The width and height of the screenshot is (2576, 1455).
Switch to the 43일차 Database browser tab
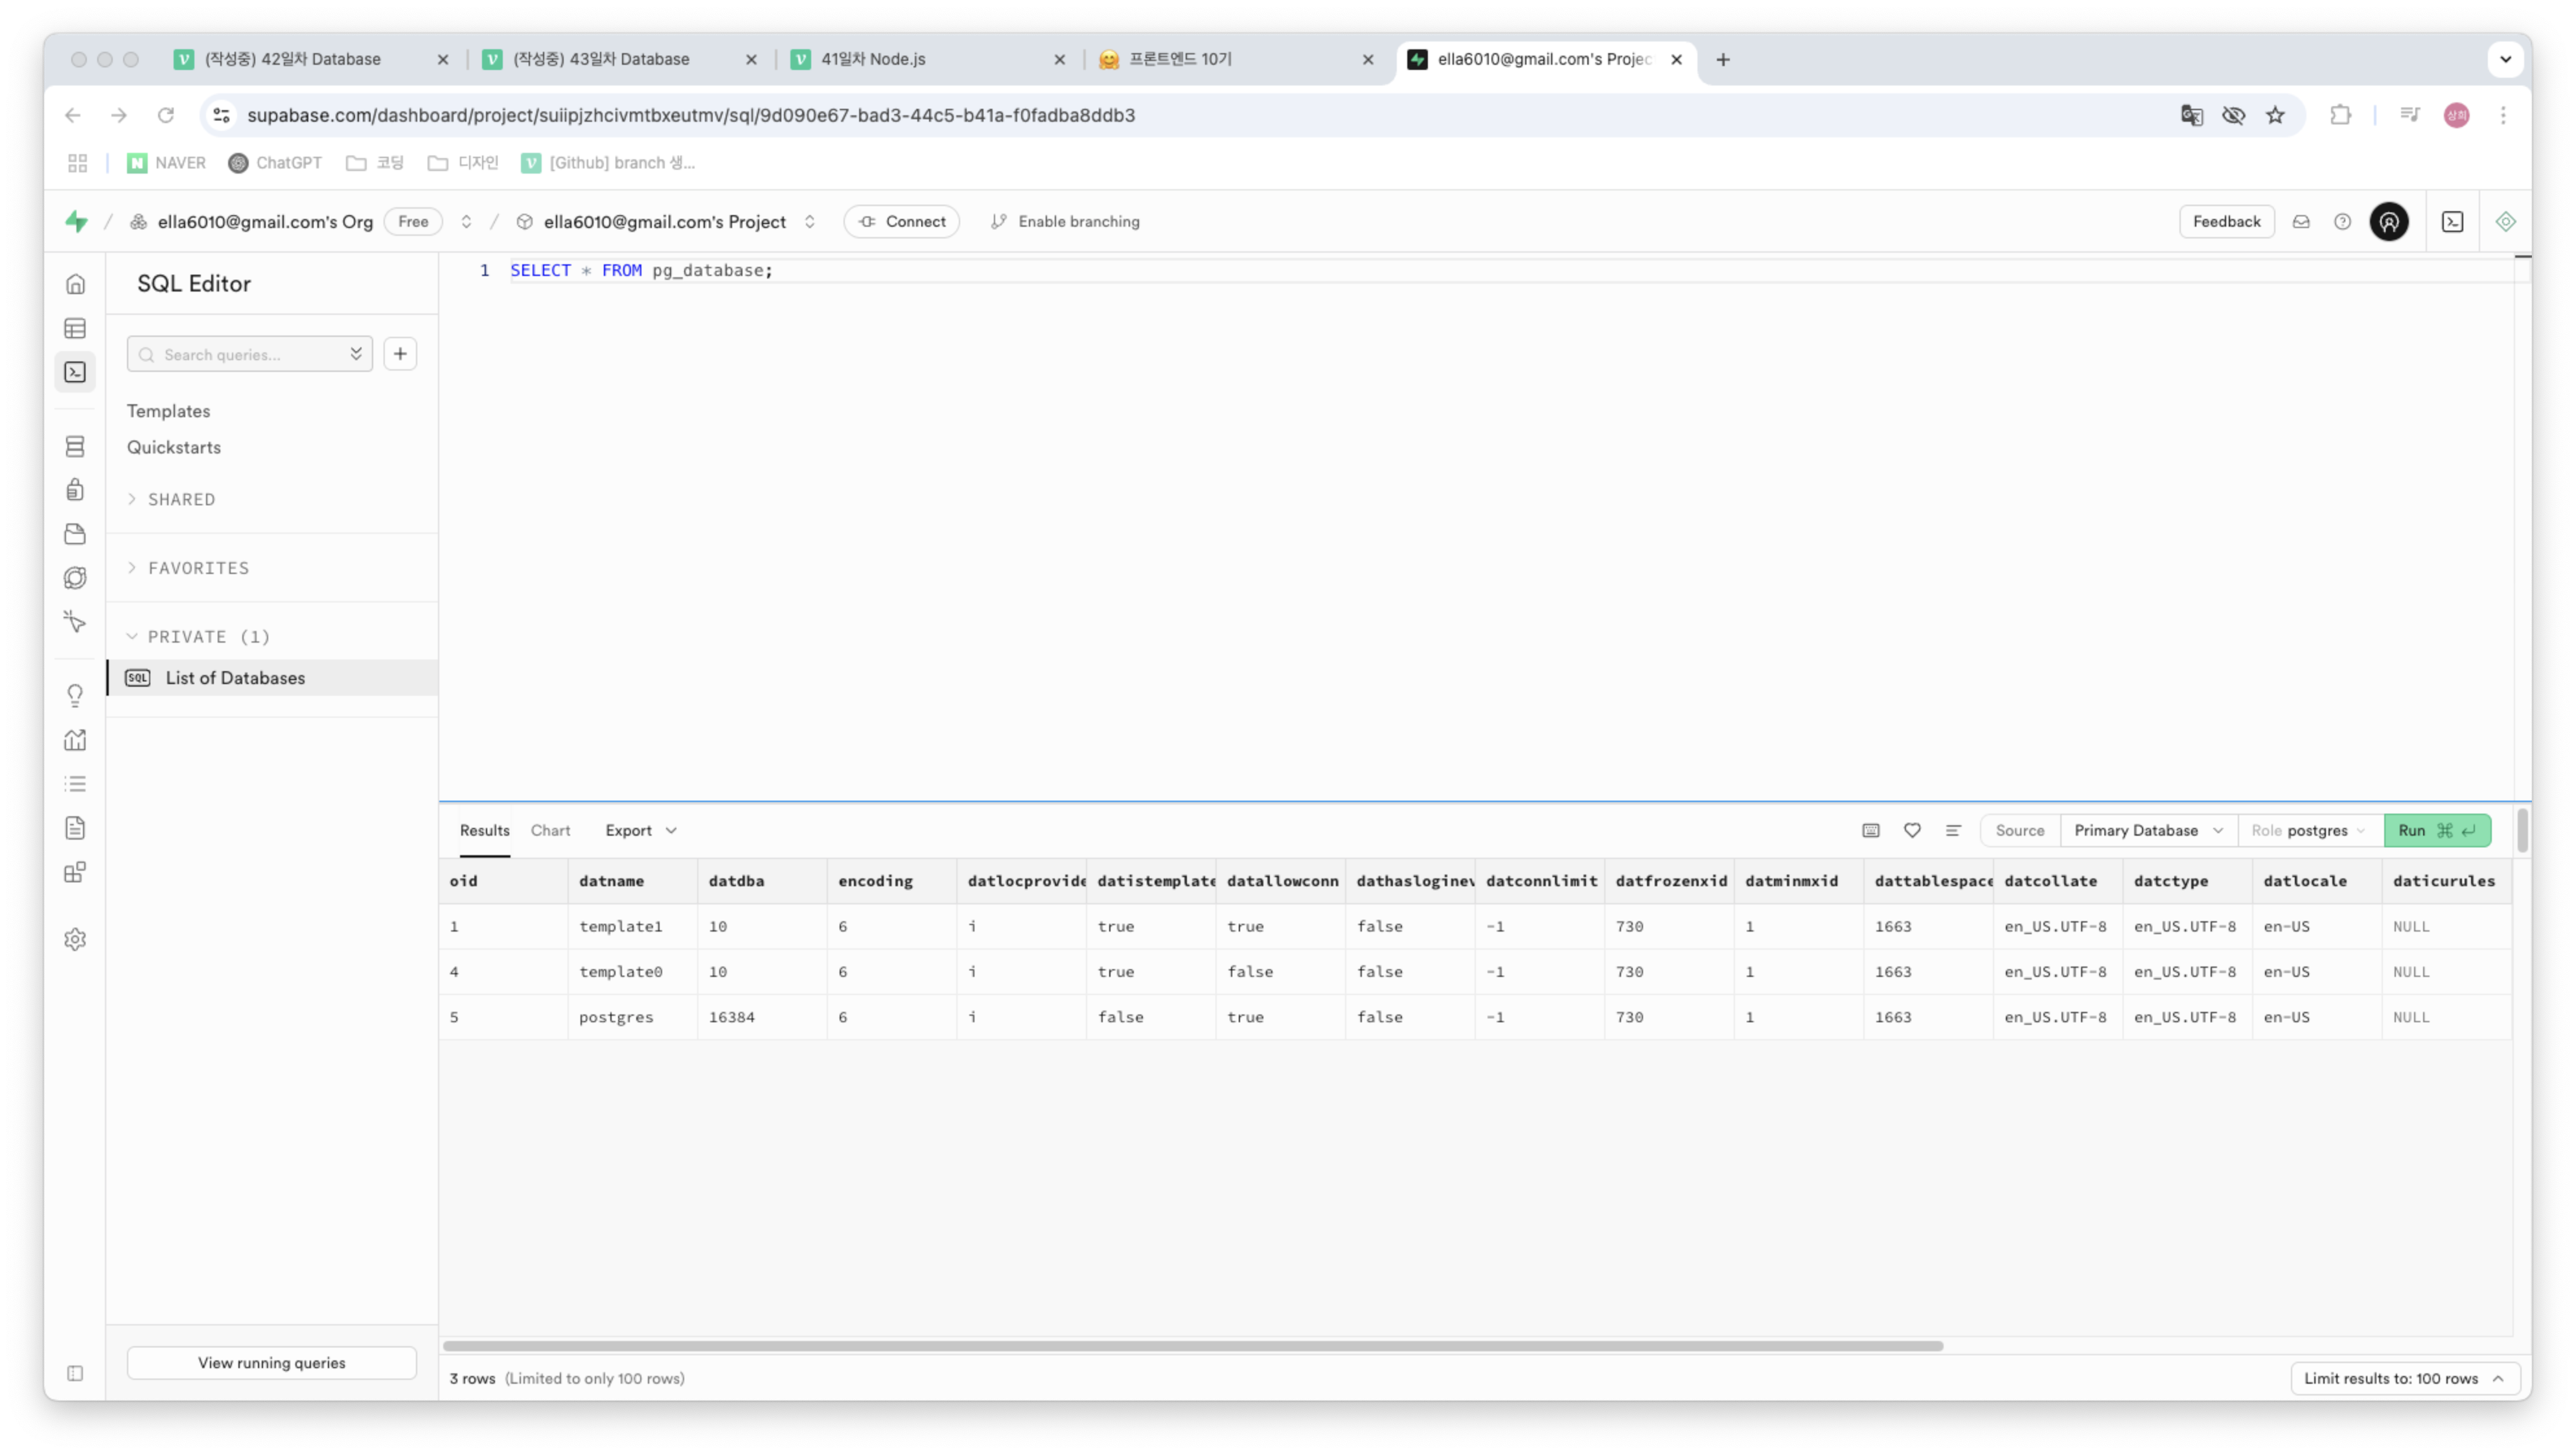[x=620, y=59]
